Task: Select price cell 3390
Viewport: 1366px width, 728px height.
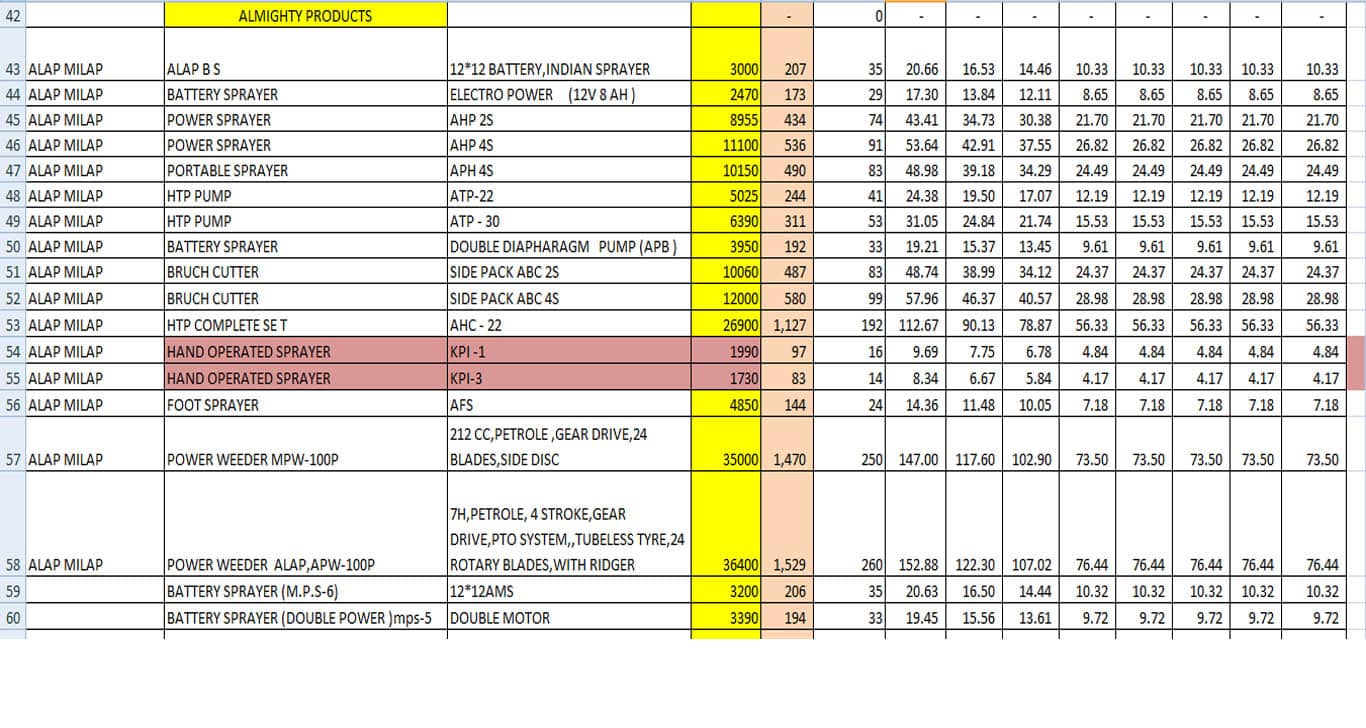Action: coord(726,618)
